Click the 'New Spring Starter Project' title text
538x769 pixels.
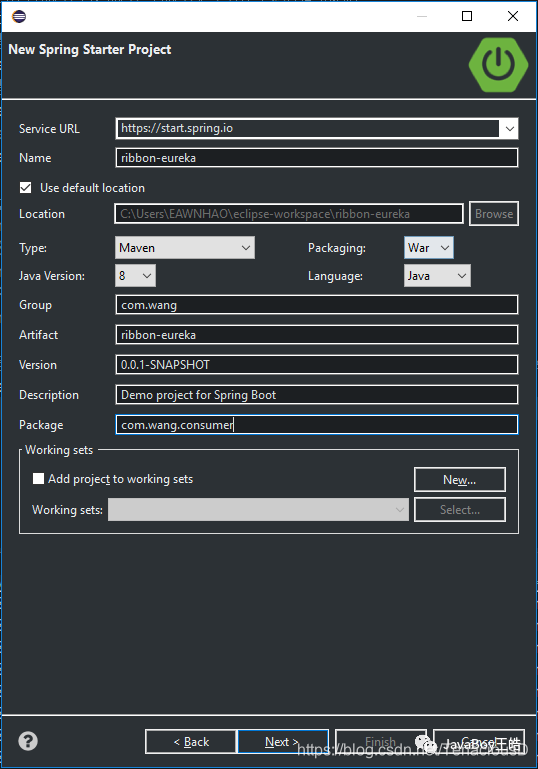(90, 50)
